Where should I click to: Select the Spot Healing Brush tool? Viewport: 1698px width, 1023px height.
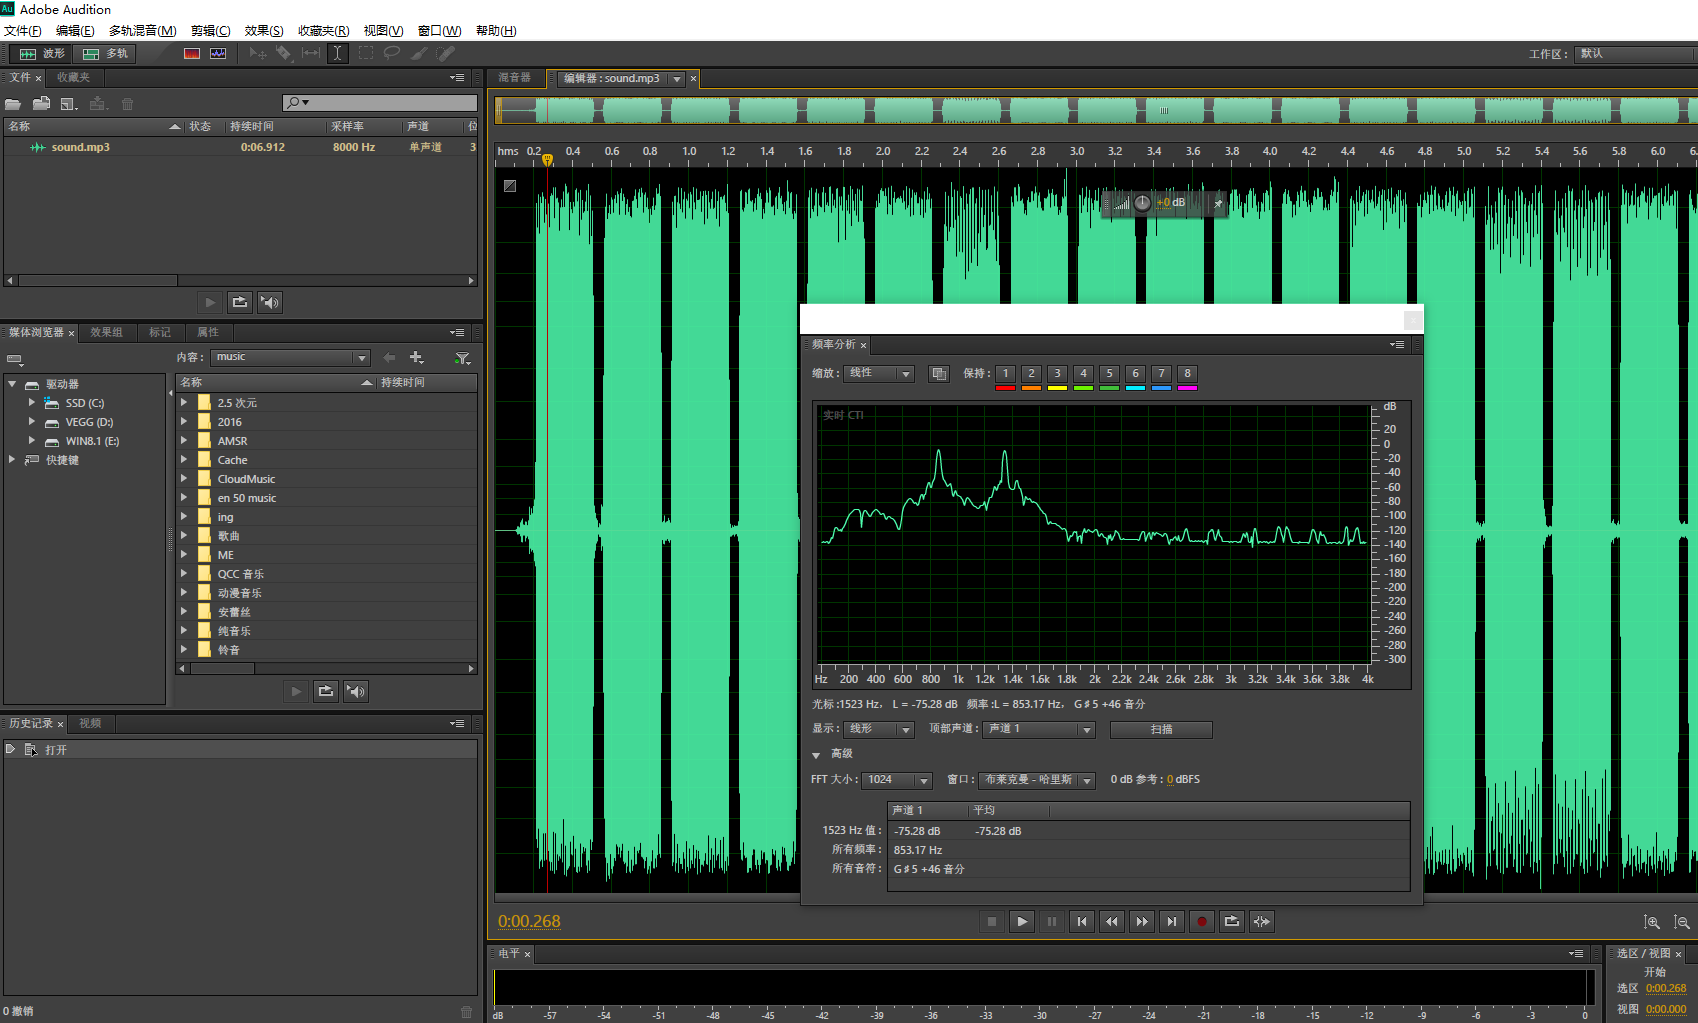click(446, 53)
